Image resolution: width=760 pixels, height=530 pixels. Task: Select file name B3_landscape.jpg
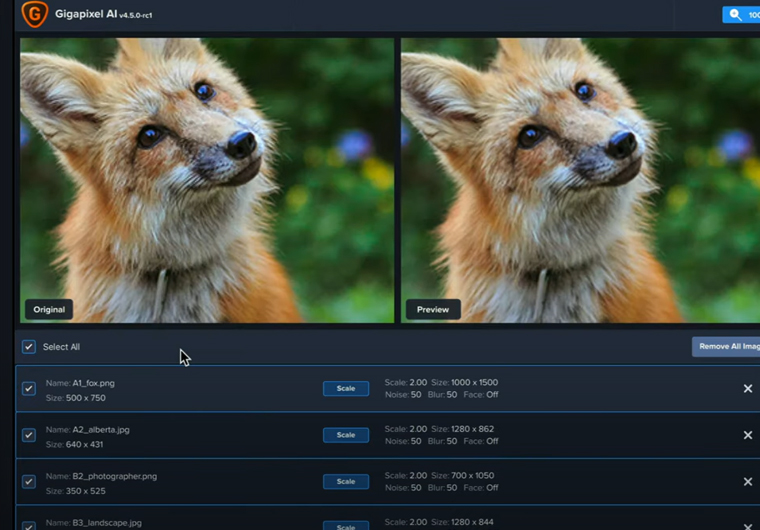tap(107, 523)
